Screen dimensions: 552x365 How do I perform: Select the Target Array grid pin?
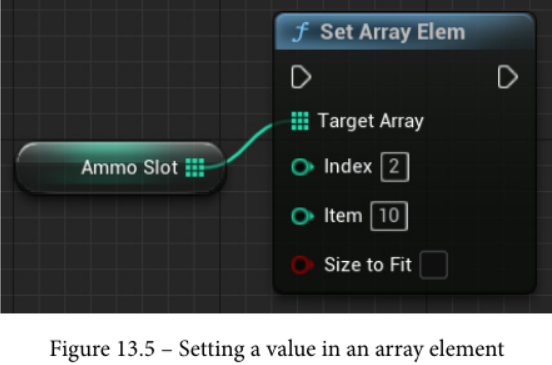point(300,121)
